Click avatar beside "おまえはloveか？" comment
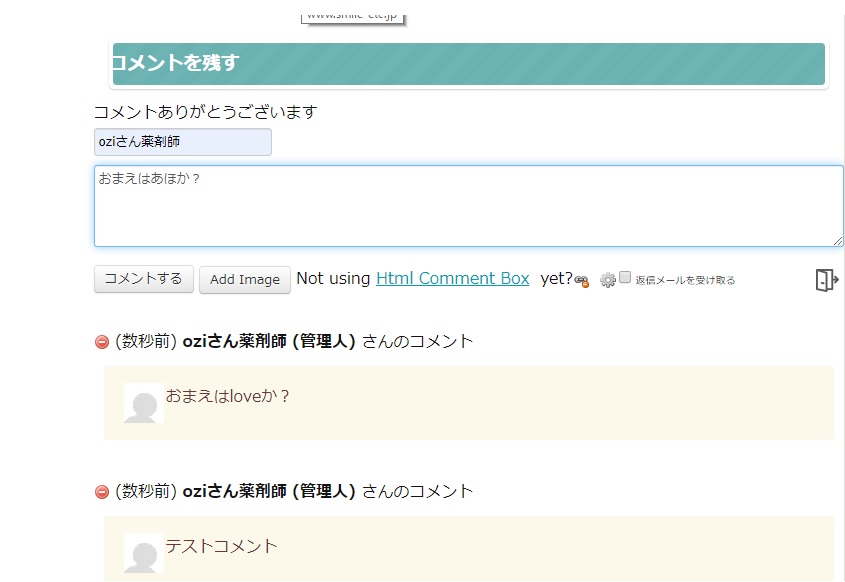Image resolution: width=845 pixels, height=582 pixels. (143, 402)
